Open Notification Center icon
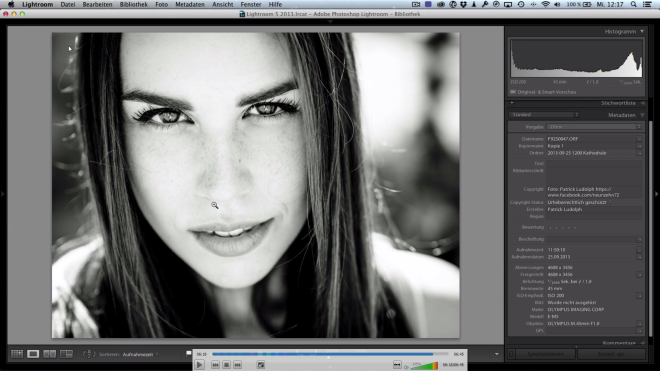660x371 pixels. pyautogui.click(x=647, y=4)
